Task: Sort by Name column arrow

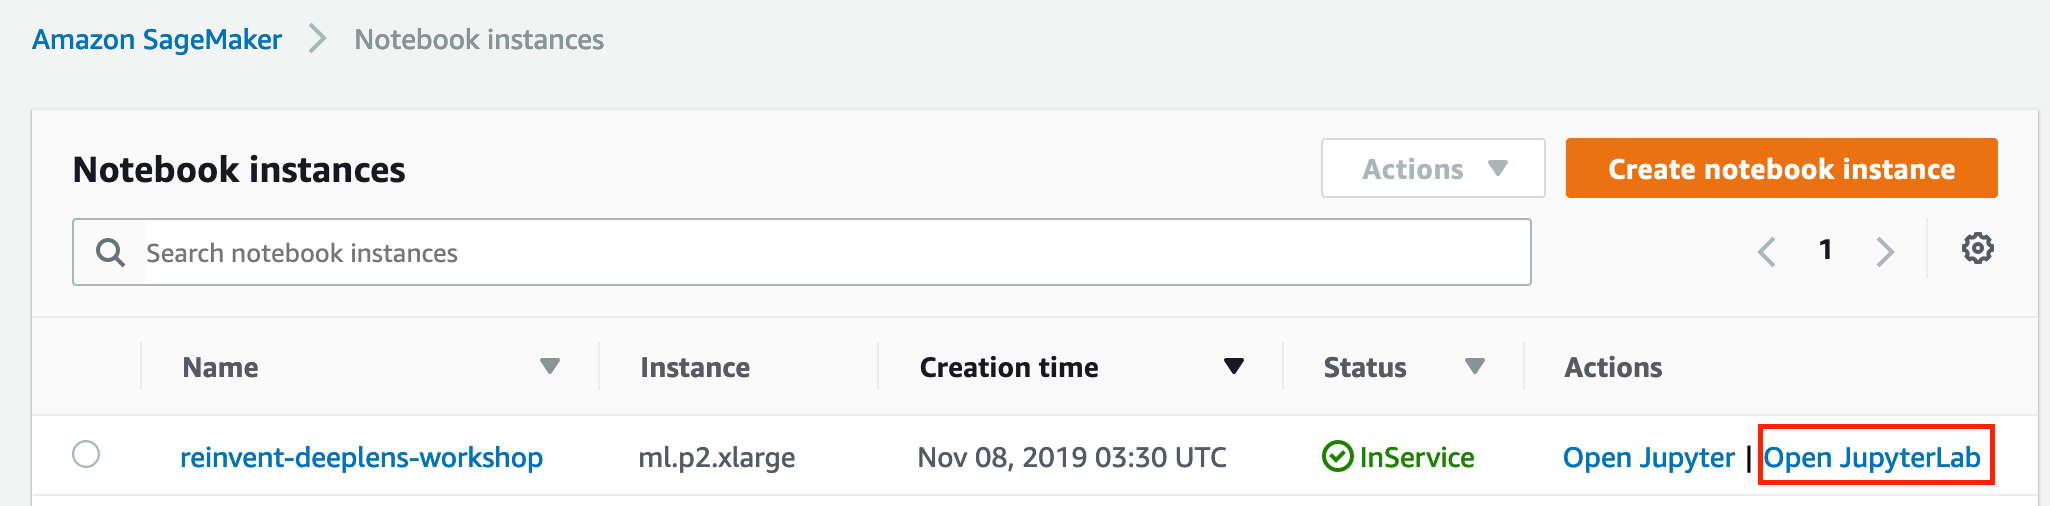Action: tap(550, 366)
